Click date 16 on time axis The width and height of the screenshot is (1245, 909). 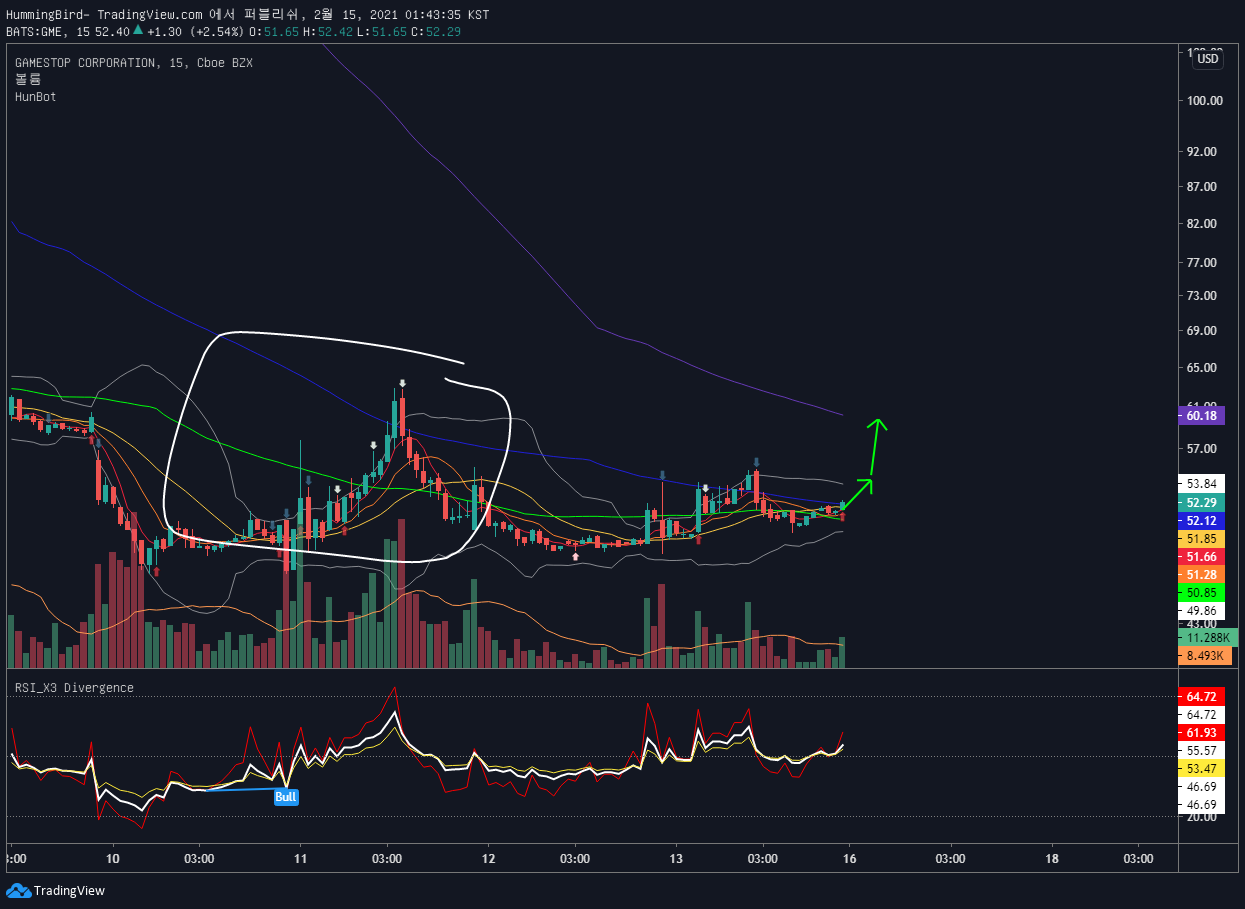tap(848, 859)
